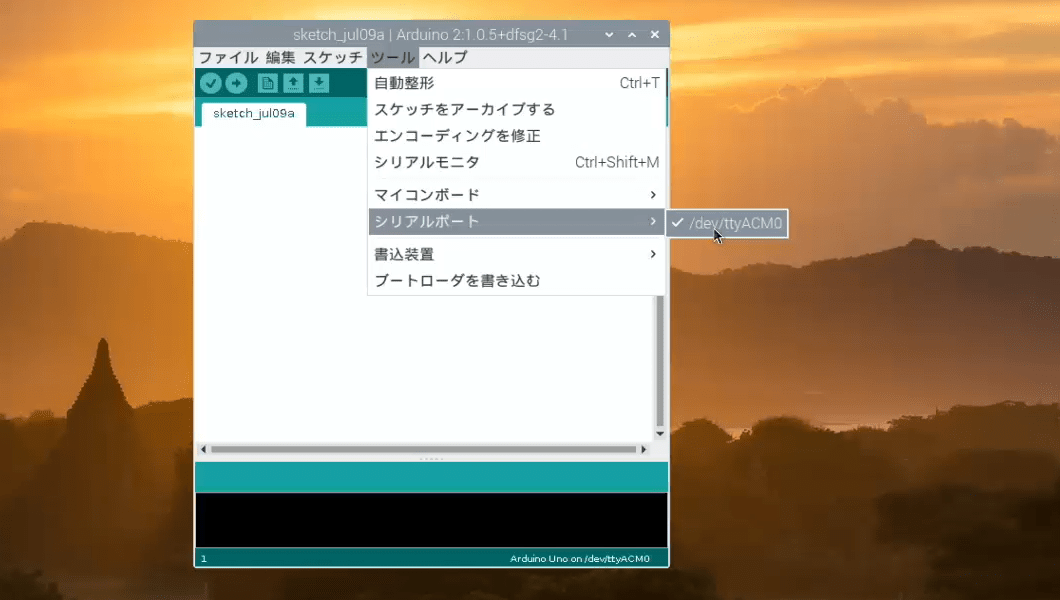The height and width of the screenshot is (600, 1060).
Task: Click the horizontal scrollbar right arrow
Action: click(x=645, y=449)
